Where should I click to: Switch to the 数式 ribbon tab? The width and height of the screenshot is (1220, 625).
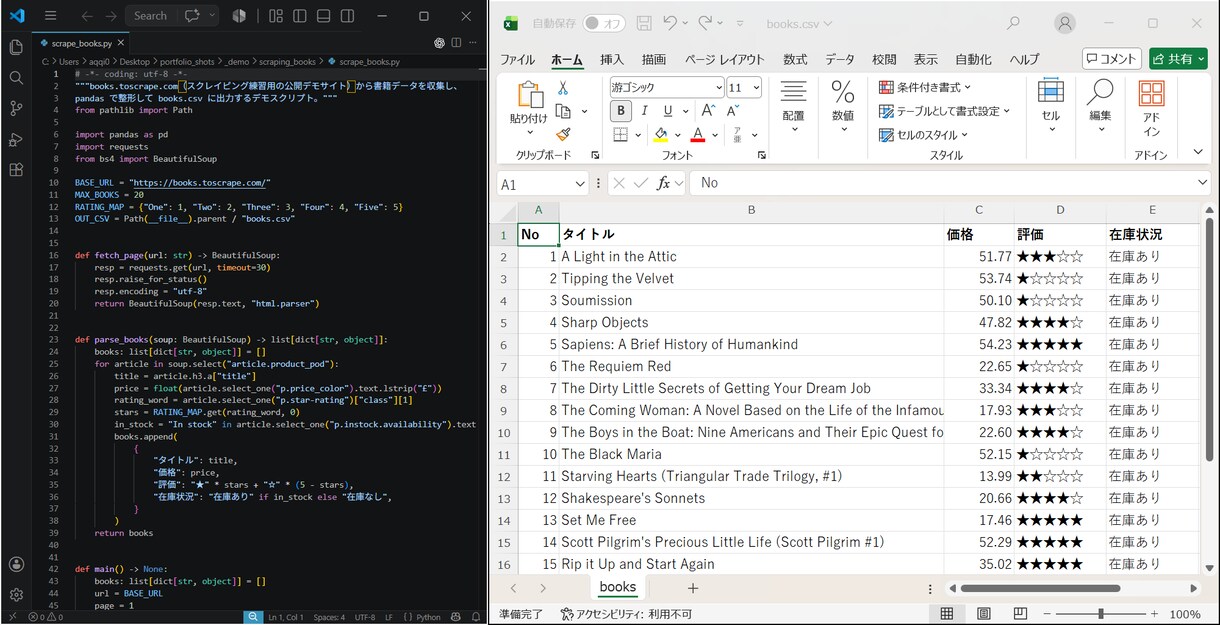[795, 59]
